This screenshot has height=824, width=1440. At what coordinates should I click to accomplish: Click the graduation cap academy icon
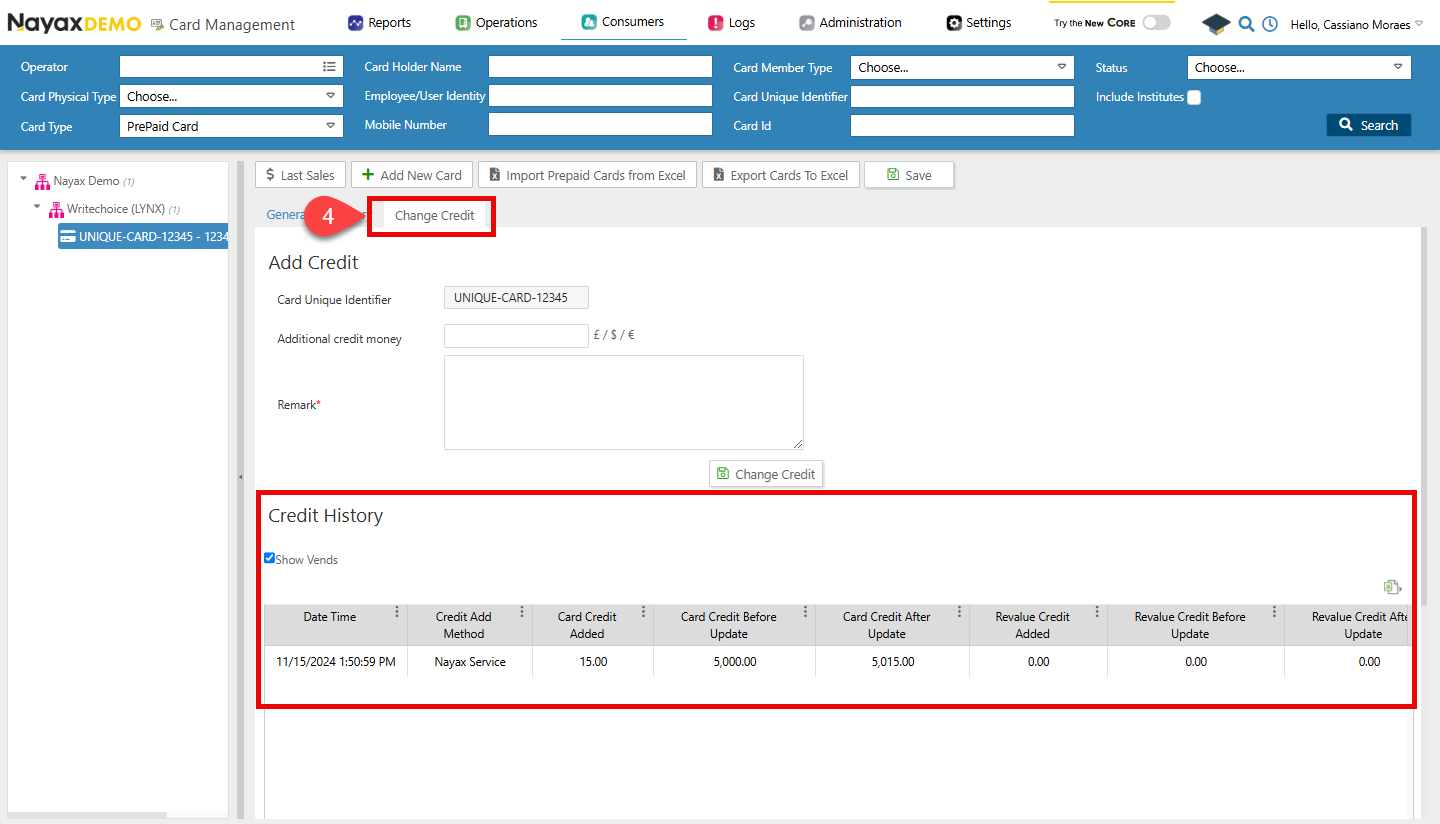click(x=1216, y=24)
